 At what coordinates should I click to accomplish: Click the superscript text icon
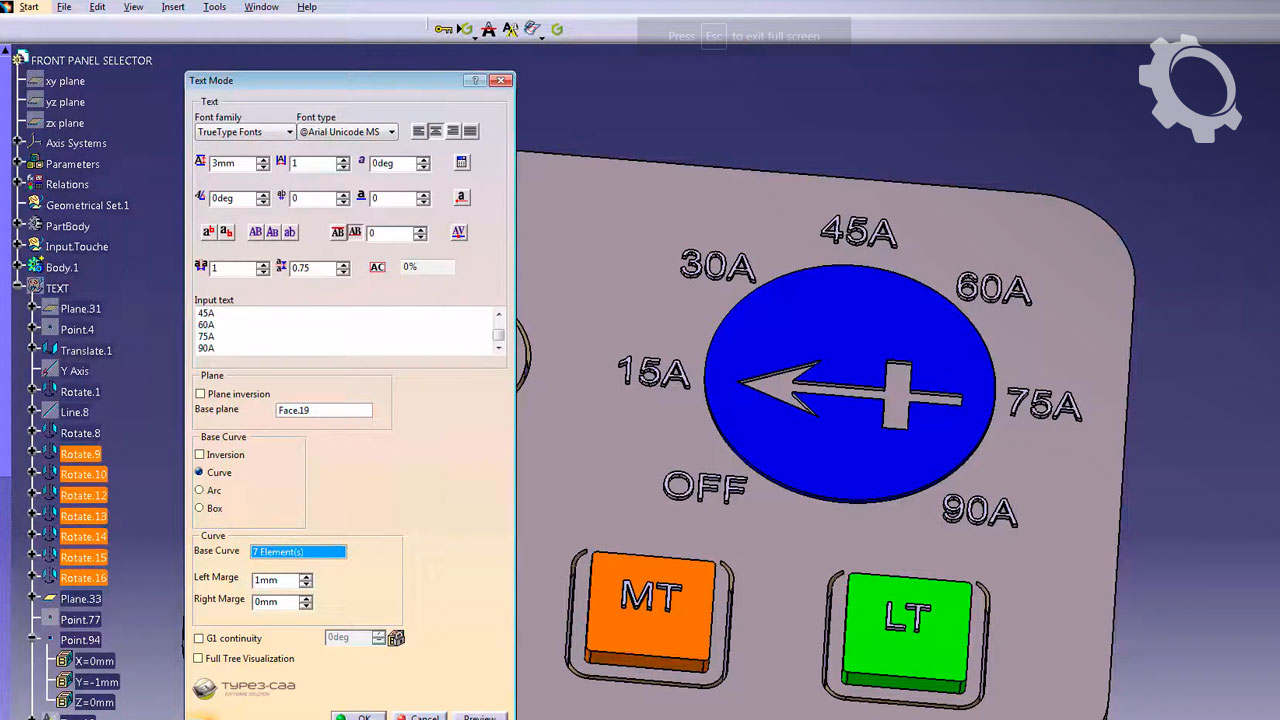(x=209, y=232)
